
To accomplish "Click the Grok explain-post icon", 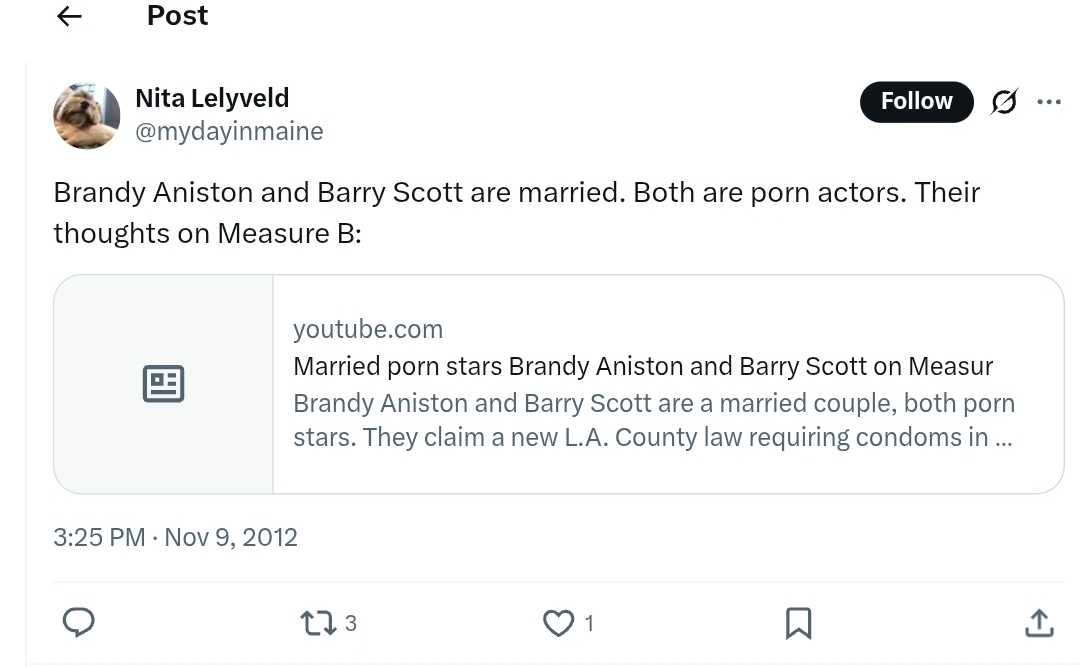I will coord(1004,102).
